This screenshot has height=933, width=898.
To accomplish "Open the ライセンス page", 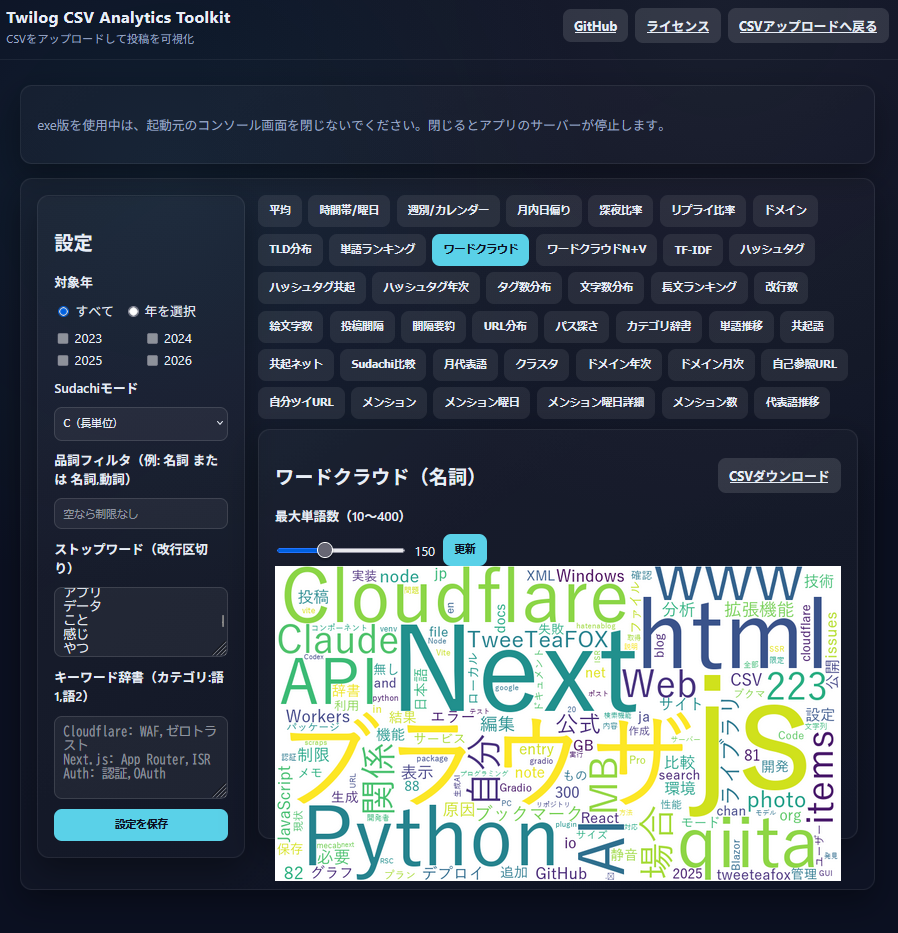I will (677, 26).
